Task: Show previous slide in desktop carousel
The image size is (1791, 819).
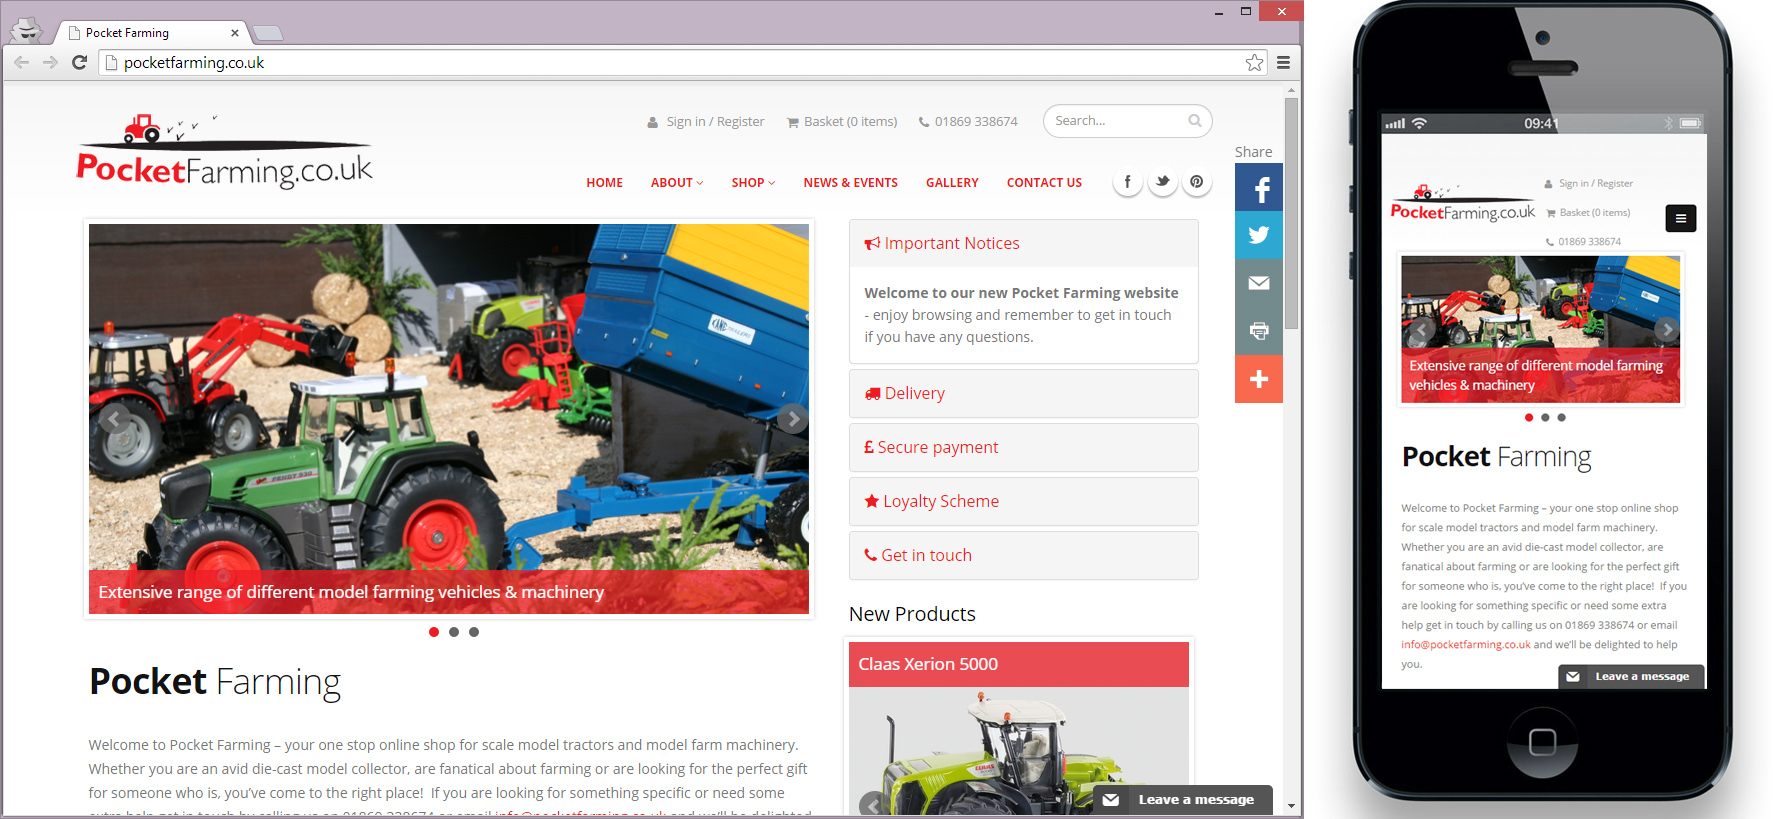Action: point(113,419)
